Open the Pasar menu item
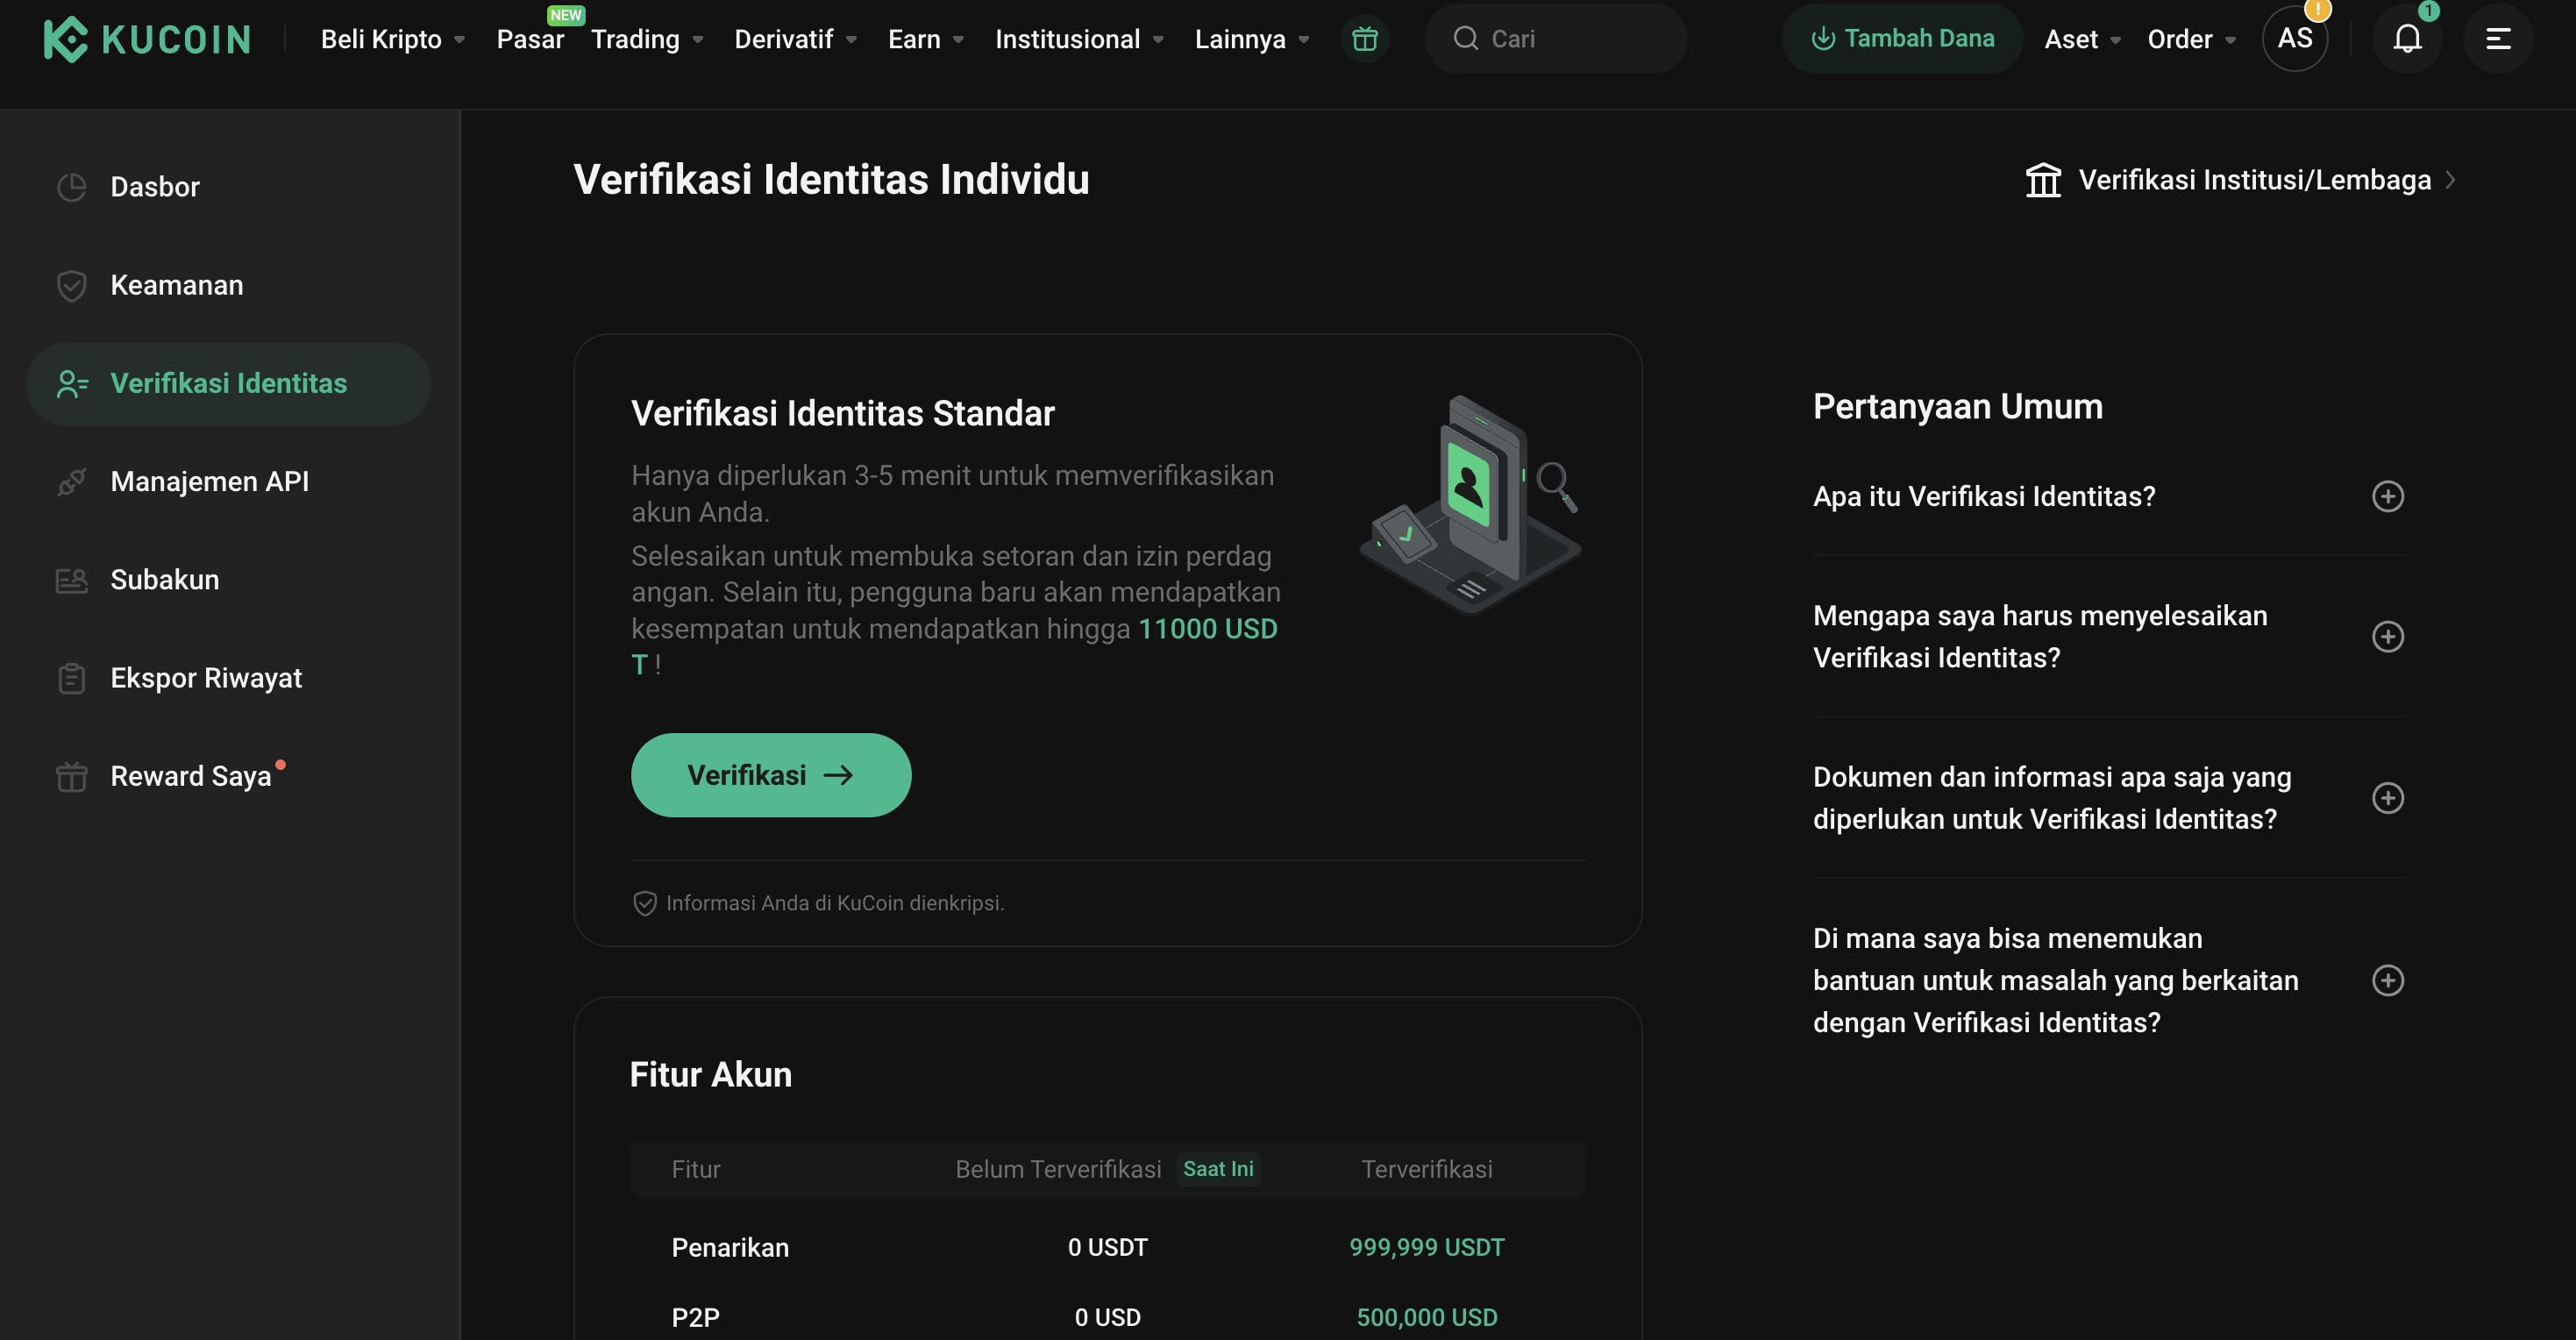2576x1340 pixels. [531, 39]
